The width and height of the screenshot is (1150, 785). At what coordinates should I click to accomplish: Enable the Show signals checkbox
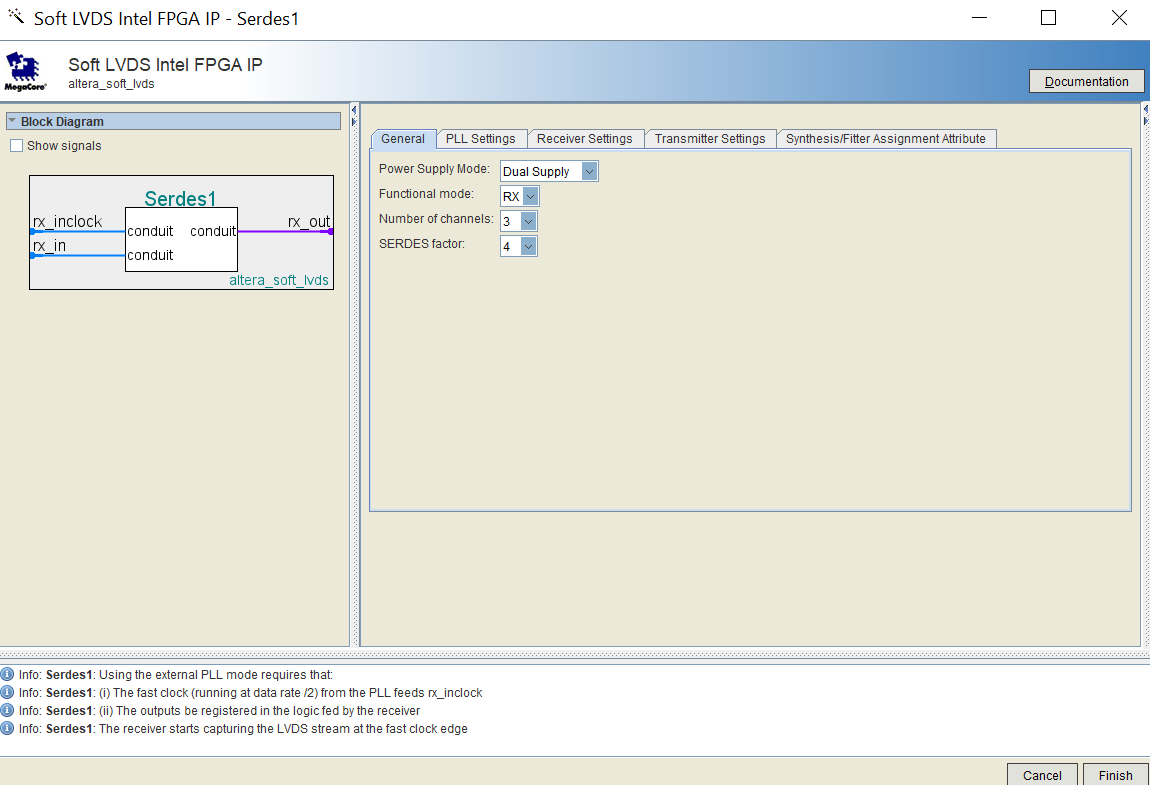(x=16, y=146)
